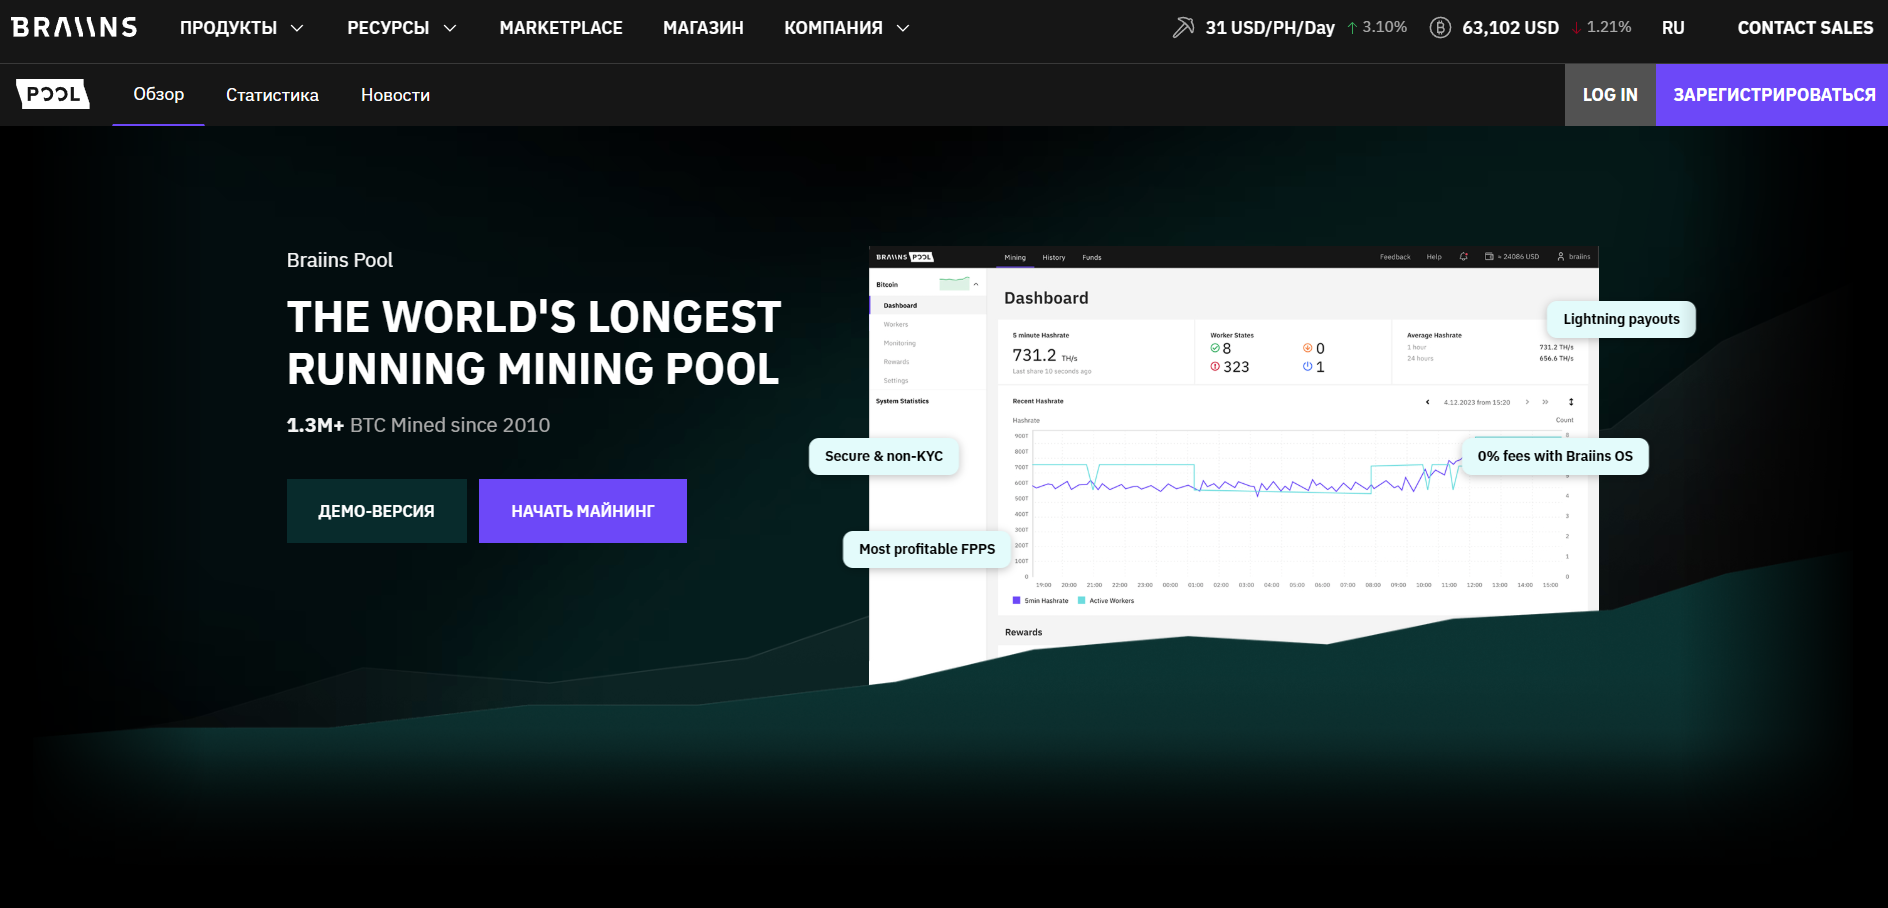The width and height of the screenshot is (1888, 908).
Task: Click the mining pickaxe hashprice icon
Action: tap(1183, 28)
